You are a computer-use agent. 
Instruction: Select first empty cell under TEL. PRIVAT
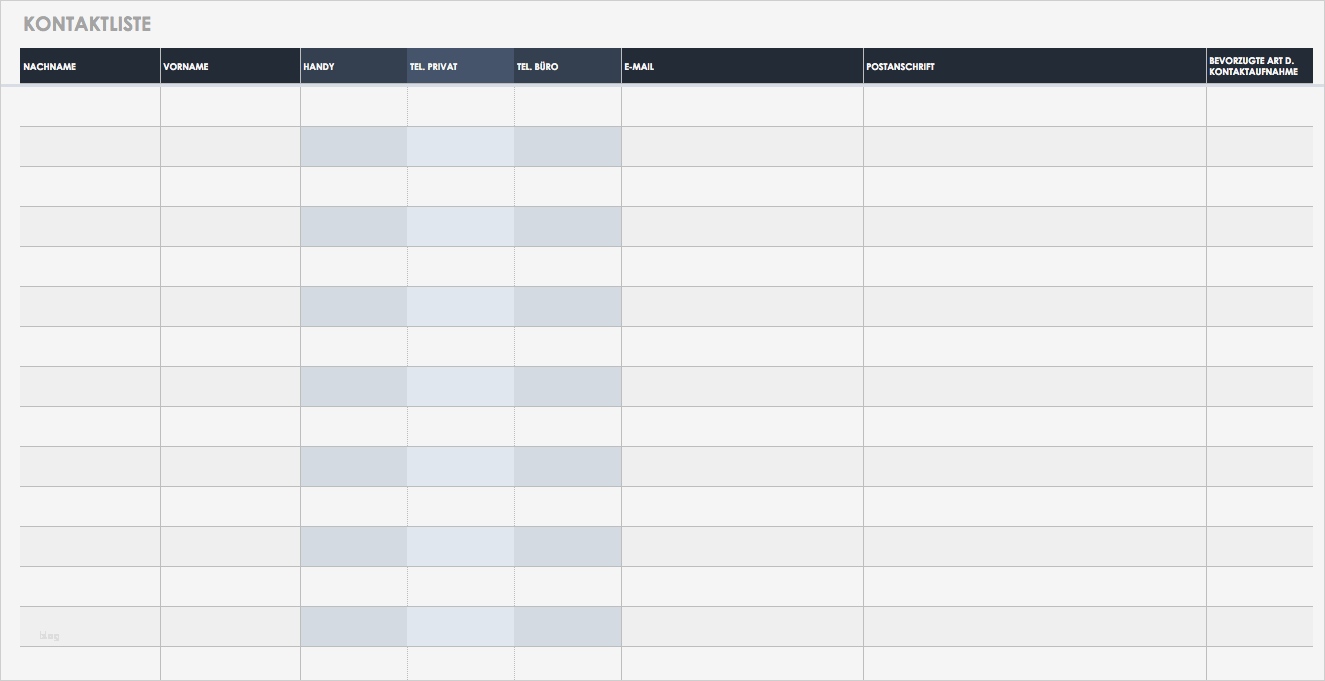click(x=461, y=107)
